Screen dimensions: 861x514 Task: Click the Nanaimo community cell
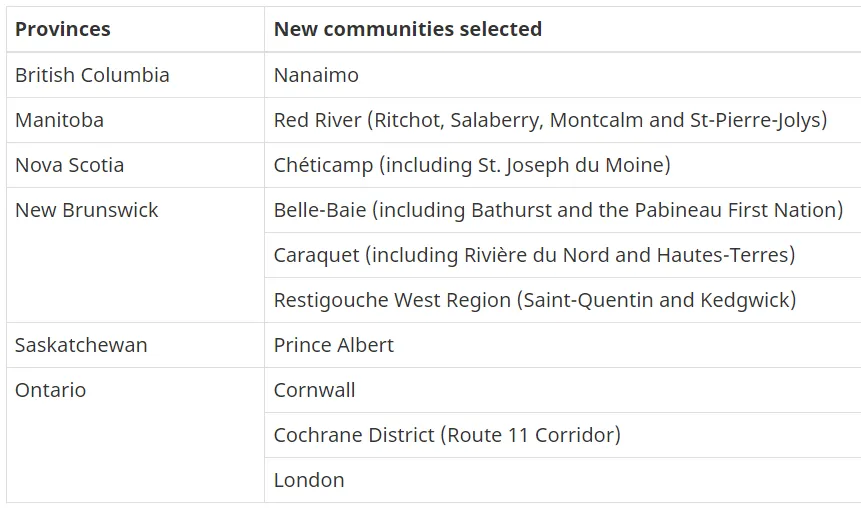[316, 75]
